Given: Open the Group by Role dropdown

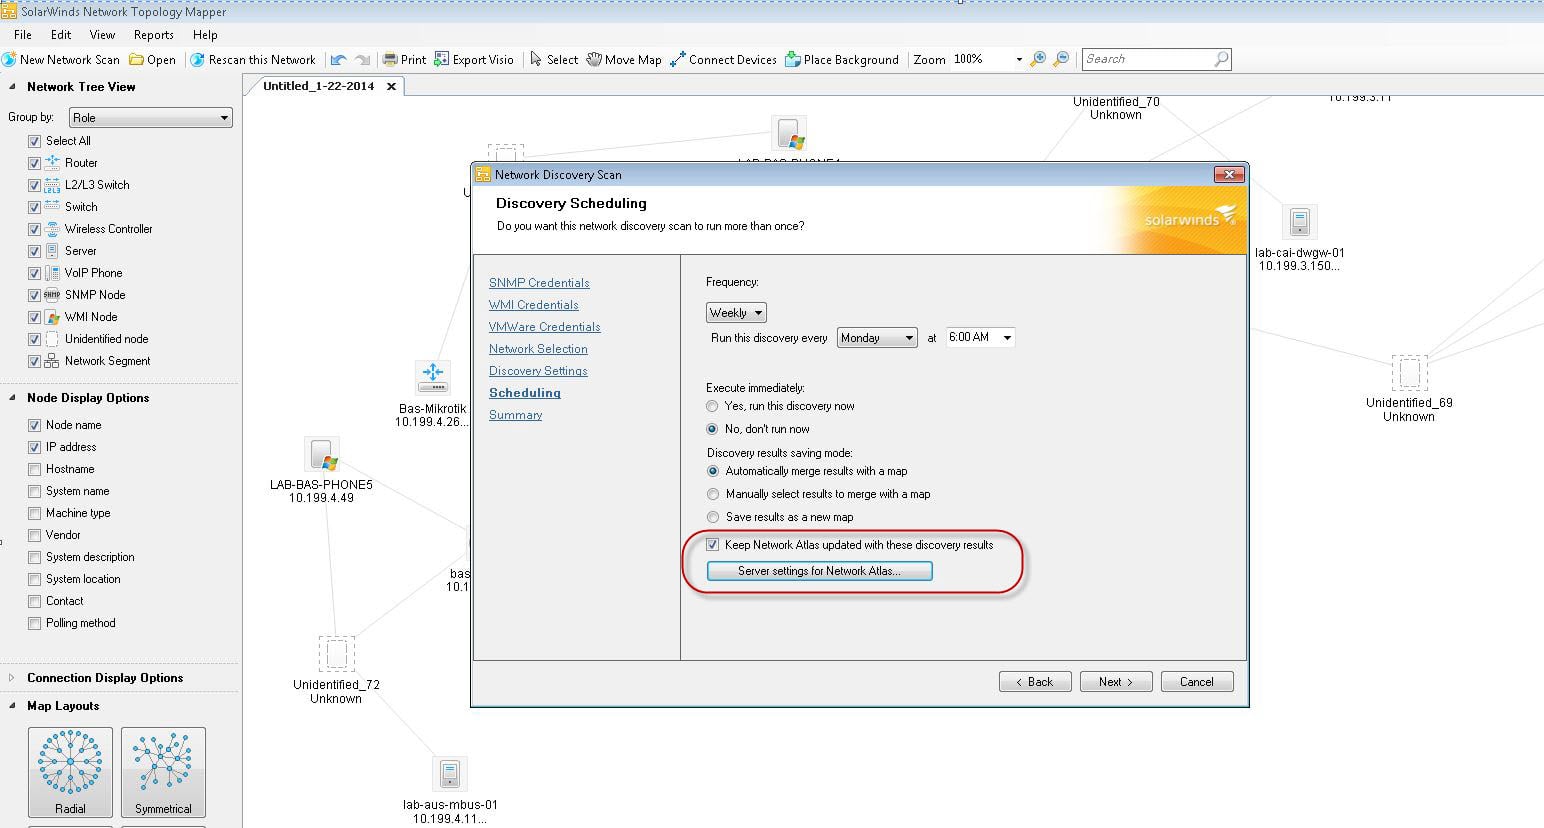Looking at the screenshot, I should [151, 118].
